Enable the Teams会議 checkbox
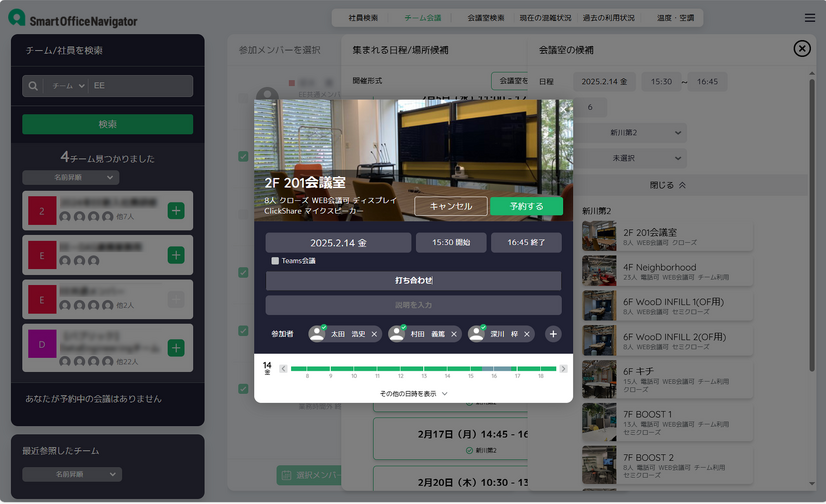826x504 pixels. point(275,261)
